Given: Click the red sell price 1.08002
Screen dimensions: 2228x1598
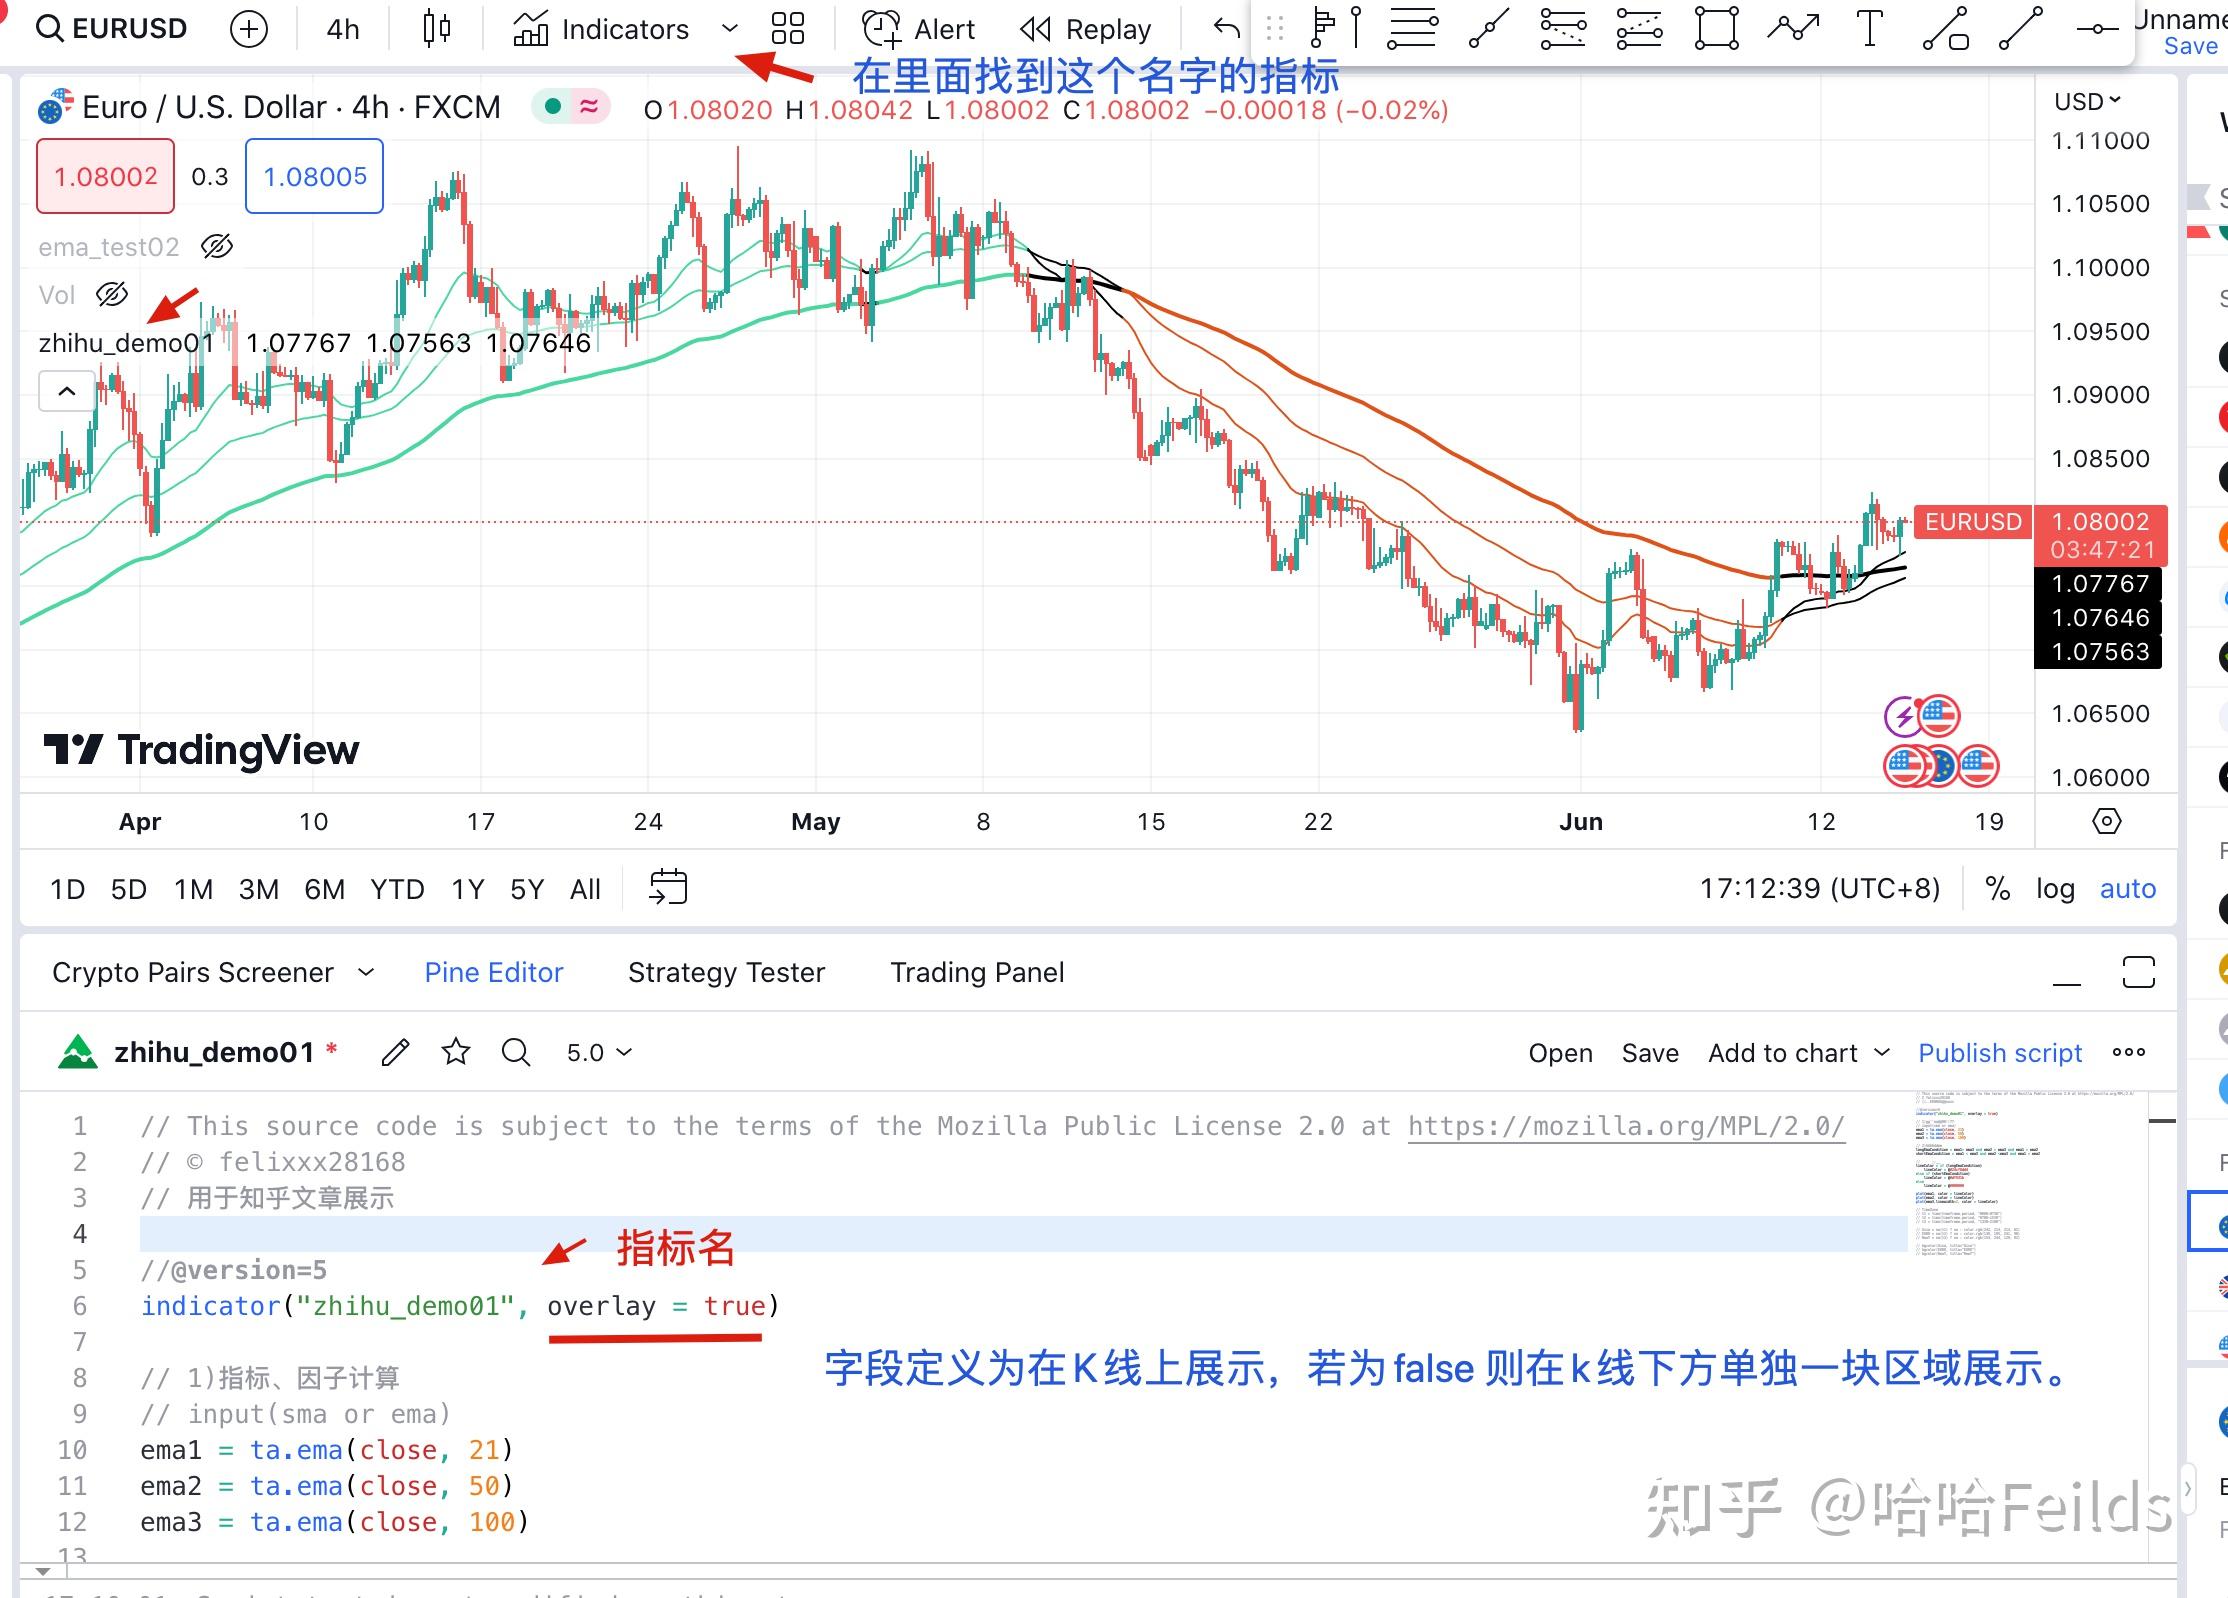Looking at the screenshot, I should point(106,176).
